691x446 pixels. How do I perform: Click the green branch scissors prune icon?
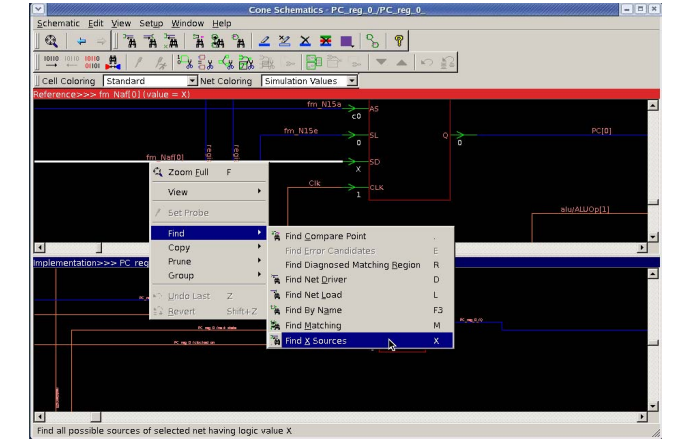(x=226, y=62)
